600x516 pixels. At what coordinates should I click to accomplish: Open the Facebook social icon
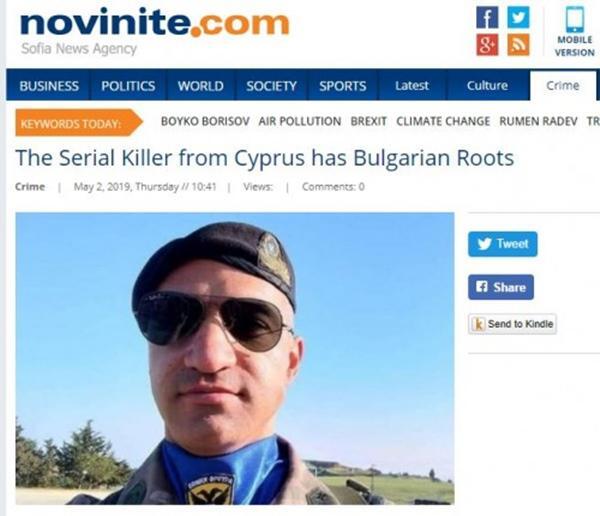pos(487,18)
